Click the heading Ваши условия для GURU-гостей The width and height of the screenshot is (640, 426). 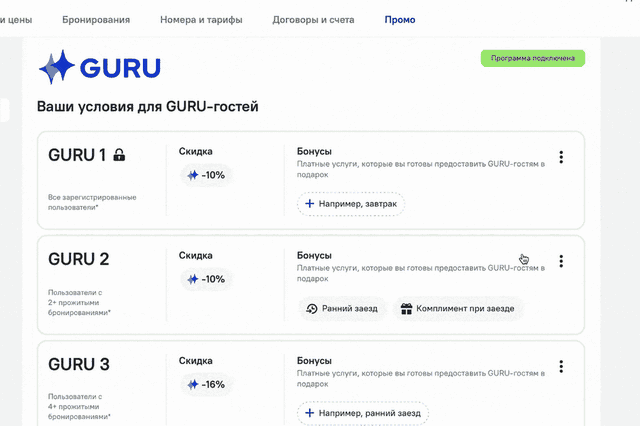click(148, 106)
